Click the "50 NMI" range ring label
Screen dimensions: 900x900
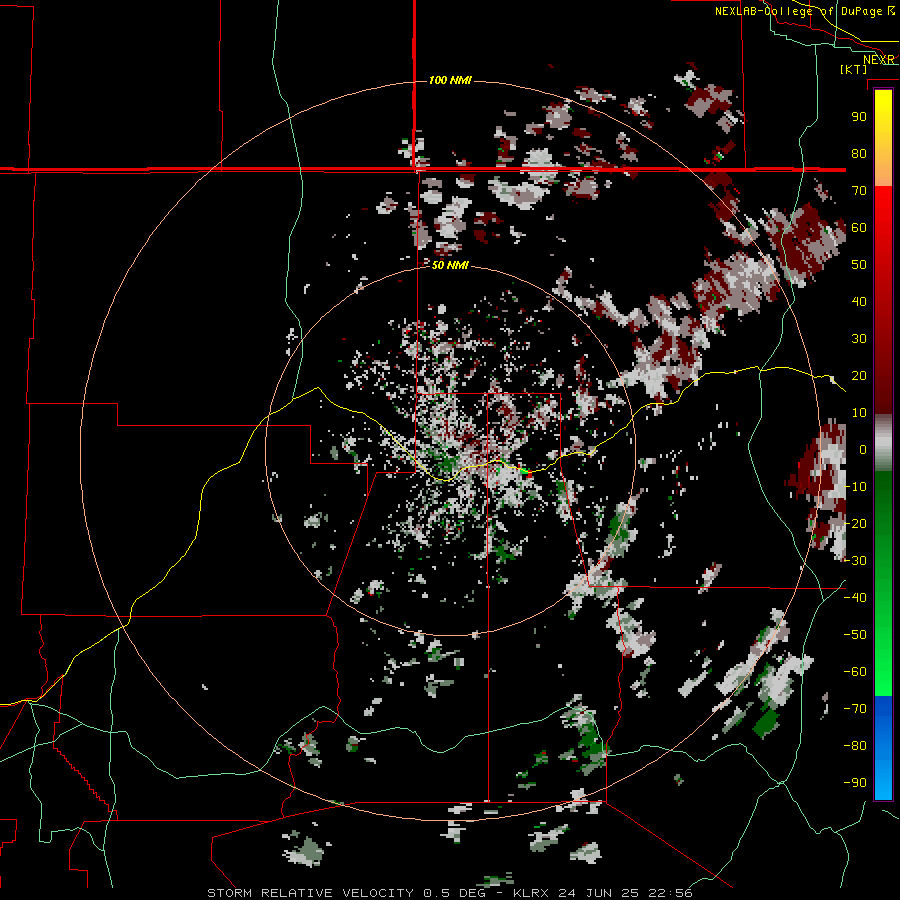(450, 265)
